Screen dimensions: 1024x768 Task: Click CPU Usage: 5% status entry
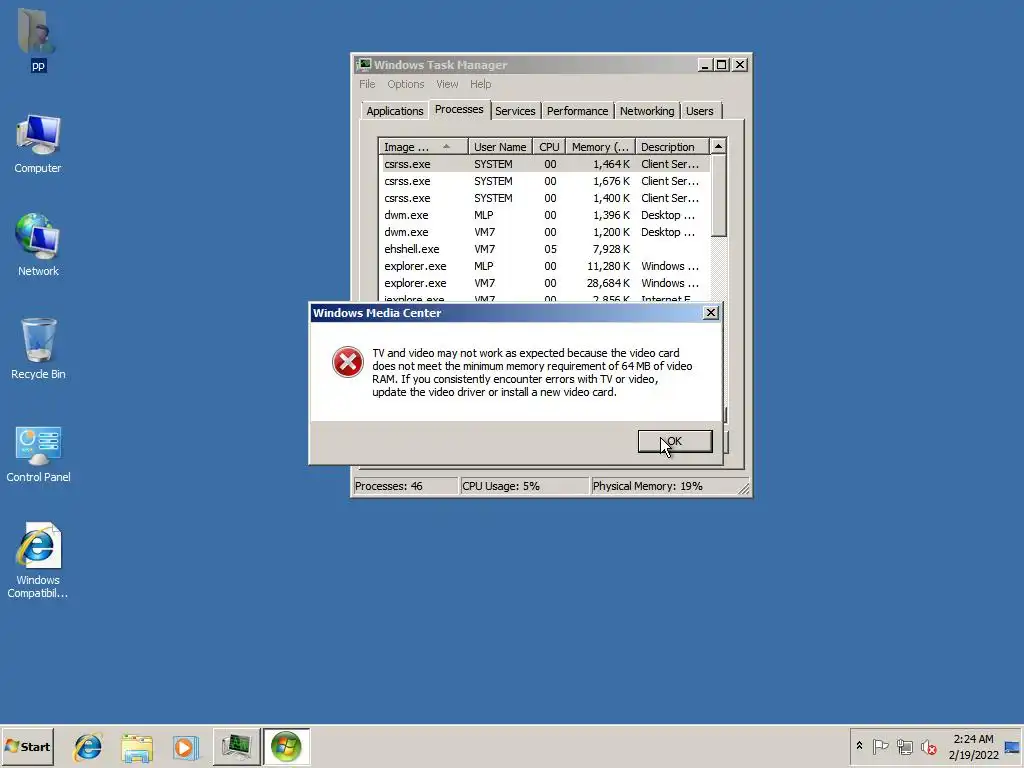[524, 486]
